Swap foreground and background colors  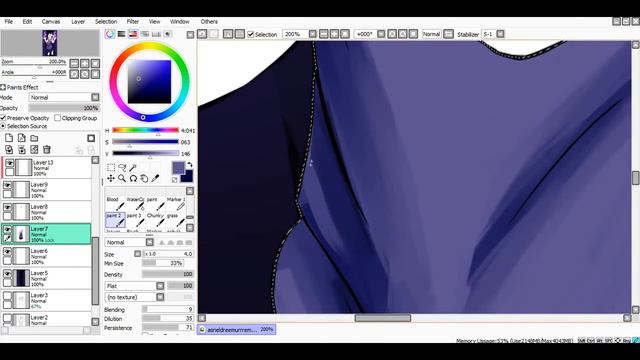[x=190, y=164]
